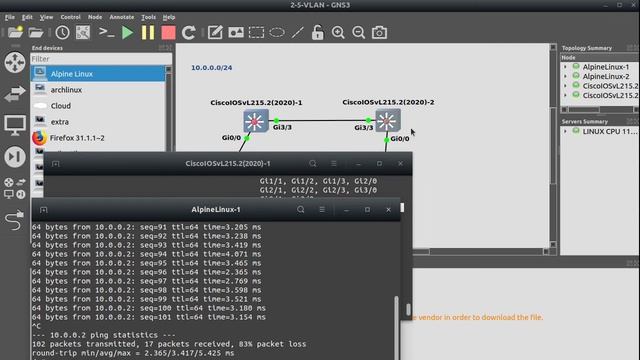Browse all devices in sidebar

click(x=15, y=188)
